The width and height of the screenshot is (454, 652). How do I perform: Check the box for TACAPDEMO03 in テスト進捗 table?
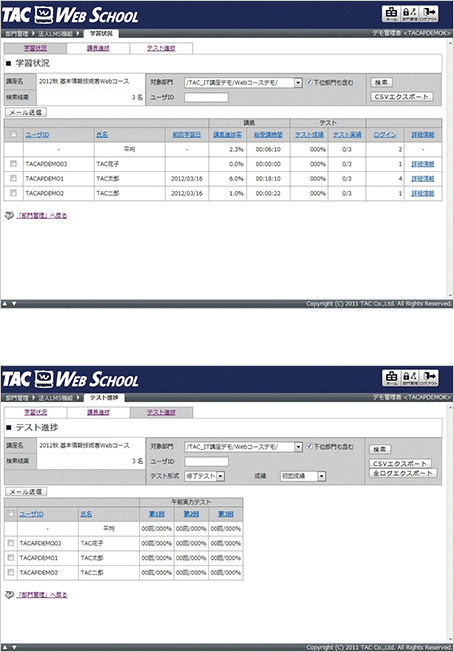11,543
